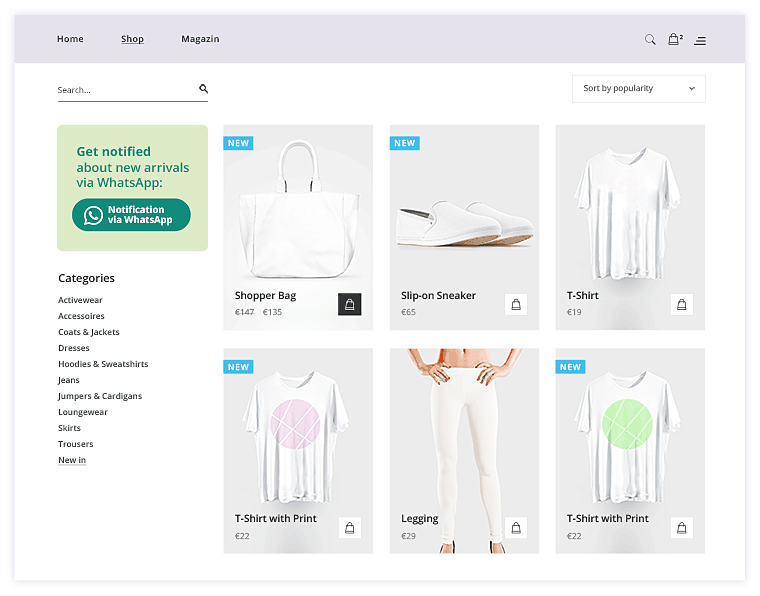Select Jumpers & Cardigans category

pos(100,396)
